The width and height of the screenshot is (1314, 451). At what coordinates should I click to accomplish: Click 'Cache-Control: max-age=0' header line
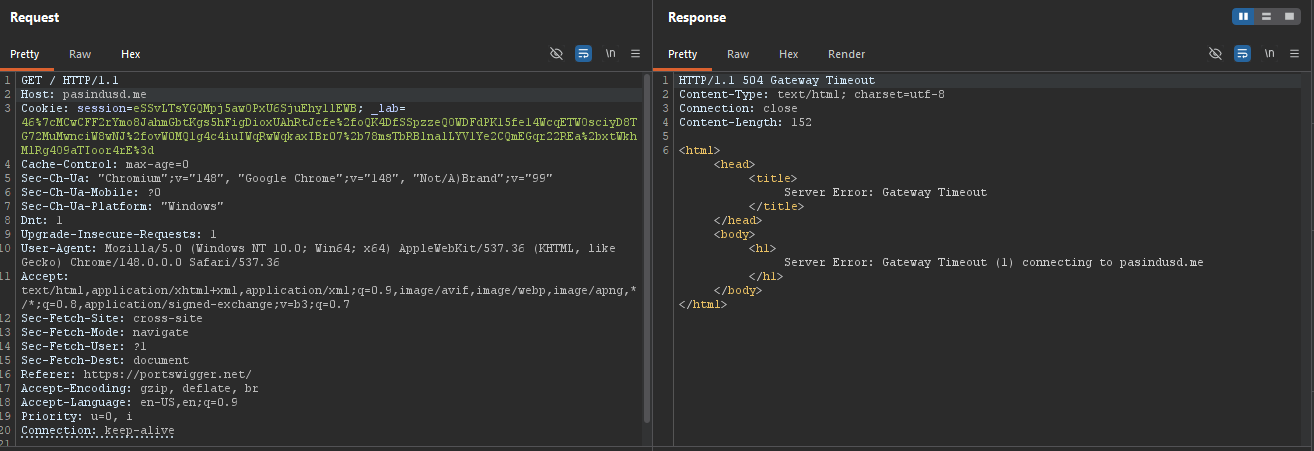(104, 164)
